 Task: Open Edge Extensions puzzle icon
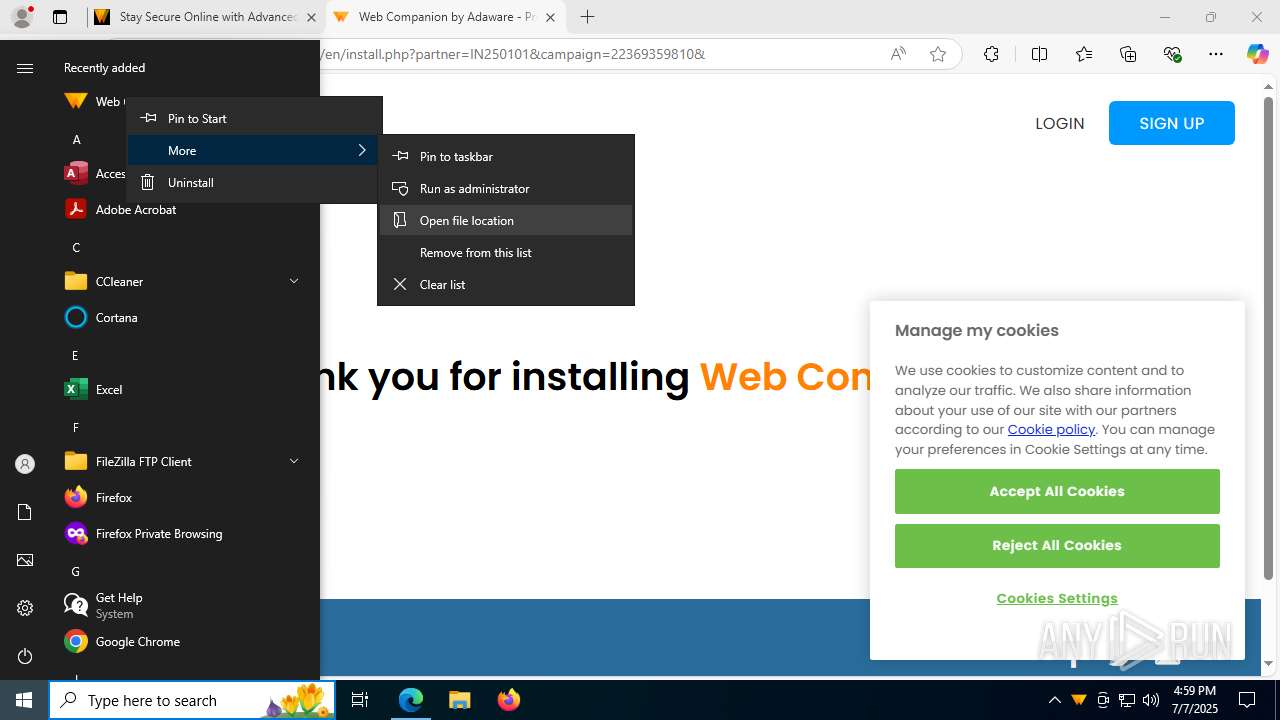[x=991, y=54]
